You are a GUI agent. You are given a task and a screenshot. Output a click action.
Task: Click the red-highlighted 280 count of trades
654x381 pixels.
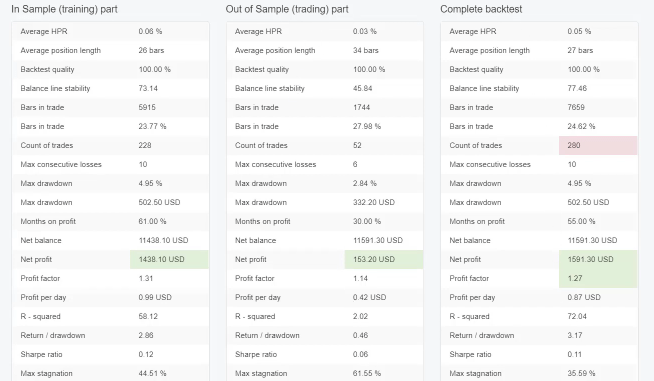click(x=598, y=145)
